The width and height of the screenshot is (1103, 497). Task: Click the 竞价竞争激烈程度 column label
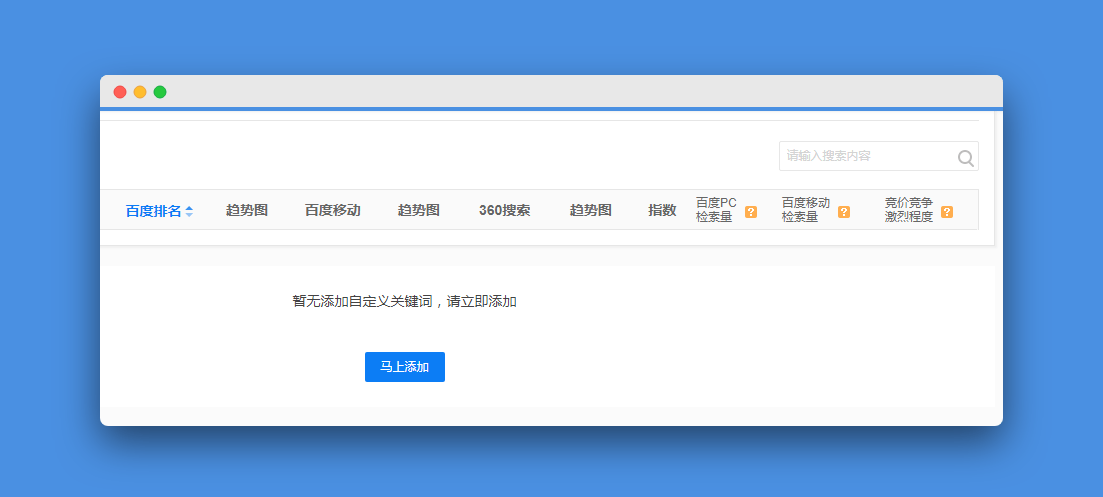pos(909,210)
